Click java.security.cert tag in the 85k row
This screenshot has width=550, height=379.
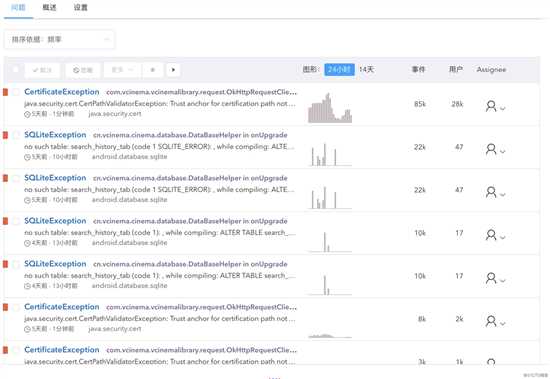coord(115,114)
